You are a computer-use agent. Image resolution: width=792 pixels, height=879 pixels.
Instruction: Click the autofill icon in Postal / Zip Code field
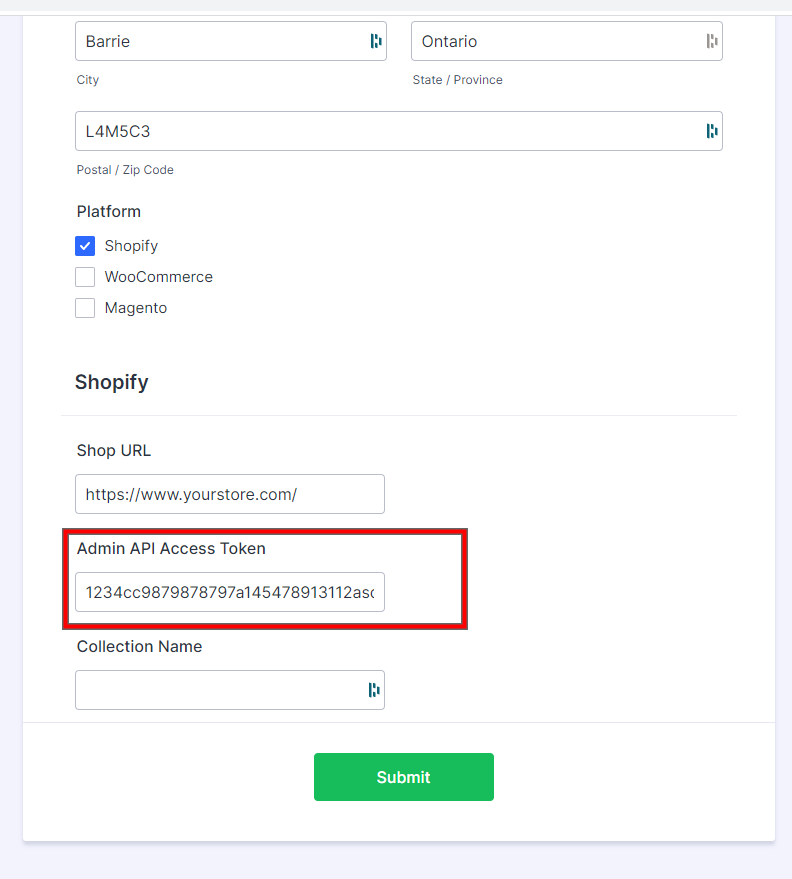point(712,131)
